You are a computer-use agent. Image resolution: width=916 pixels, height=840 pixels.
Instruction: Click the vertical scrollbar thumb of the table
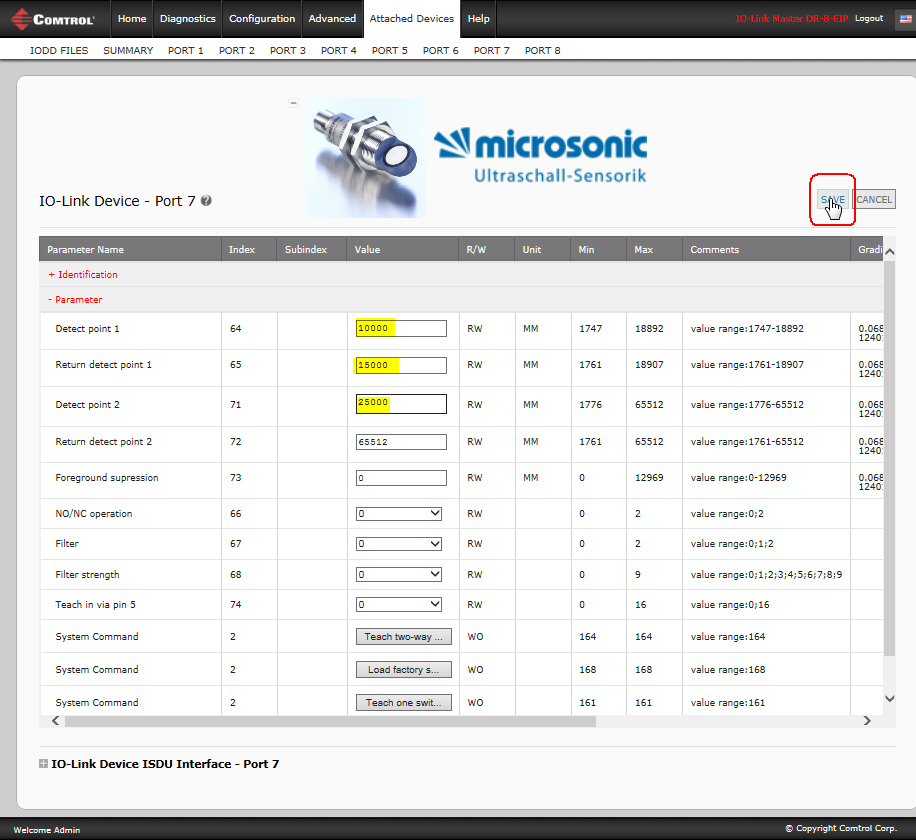890,459
